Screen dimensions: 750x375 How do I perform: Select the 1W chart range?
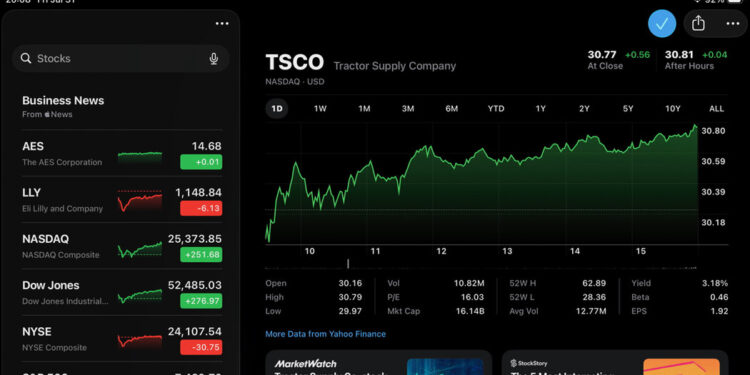tap(320, 109)
